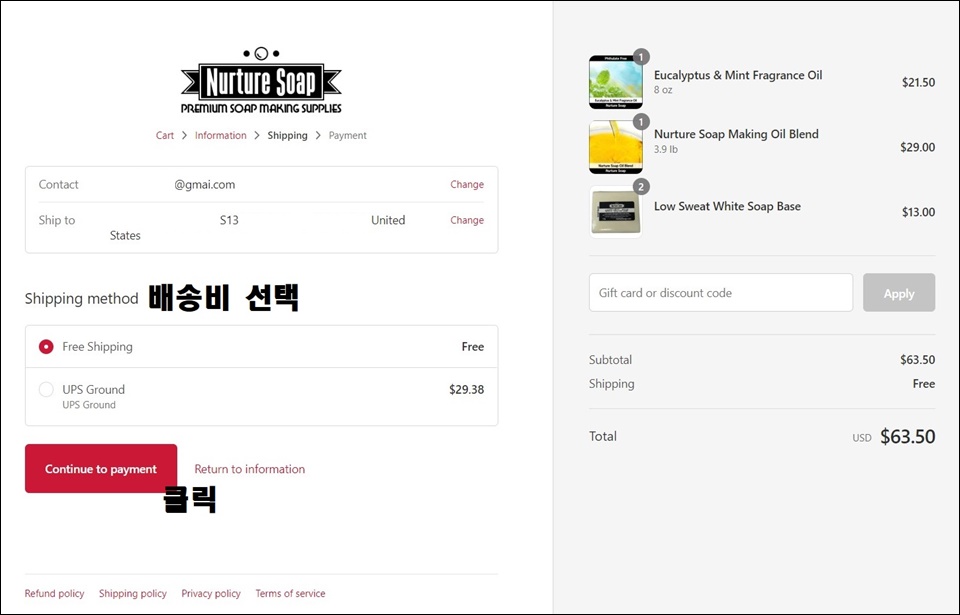Image resolution: width=960 pixels, height=615 pixels.
Task: Read the Terms of service
Action: click(x=290, y=594)
